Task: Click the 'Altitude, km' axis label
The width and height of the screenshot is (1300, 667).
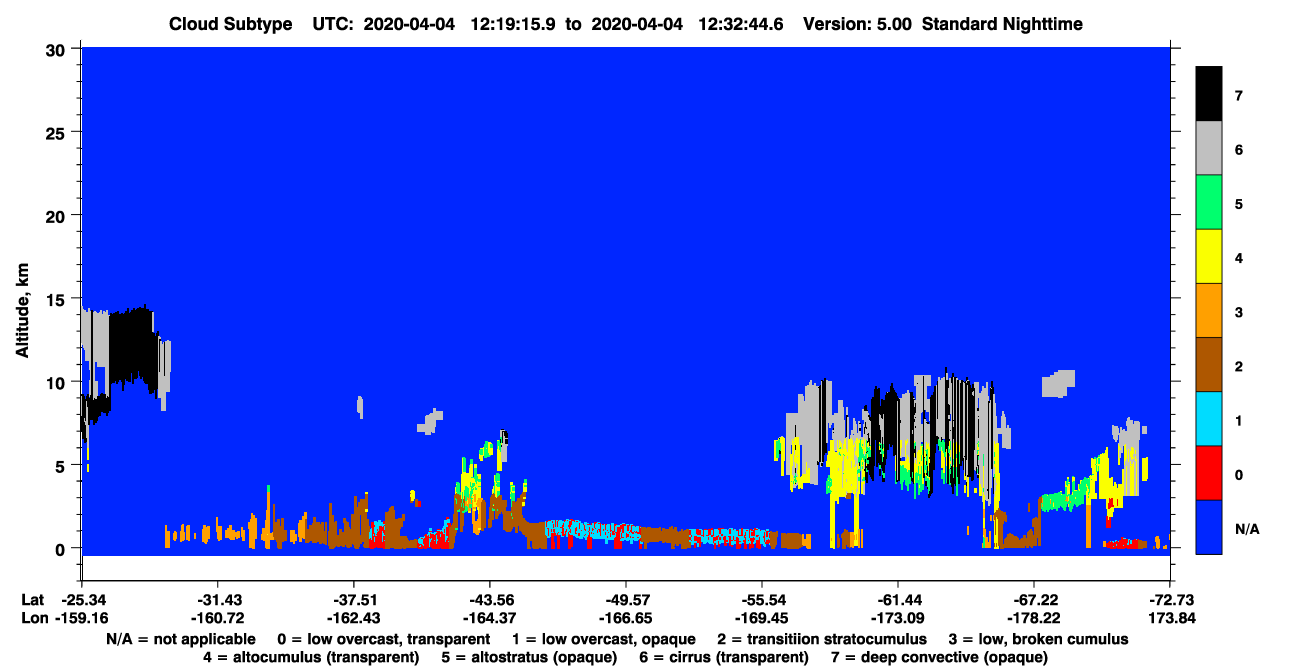Action: [22, 310]
